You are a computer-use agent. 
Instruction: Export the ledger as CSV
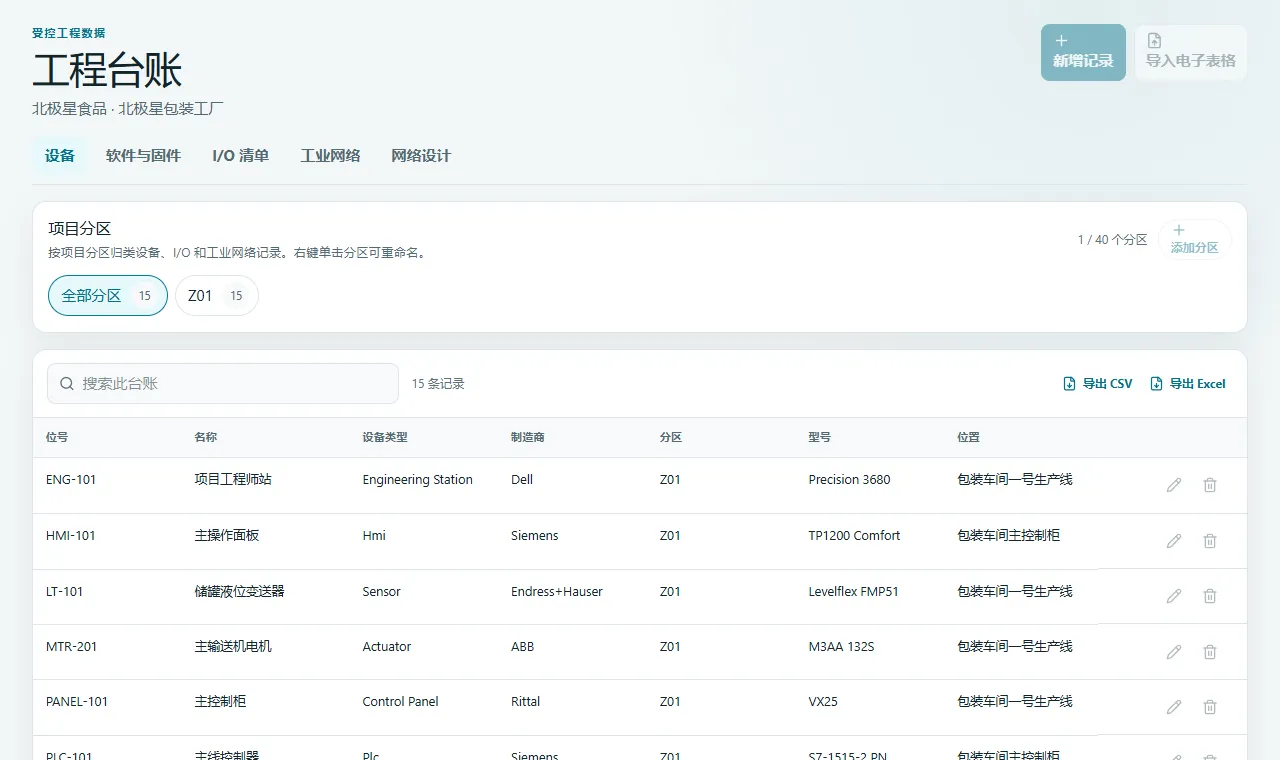point(1098,384)
